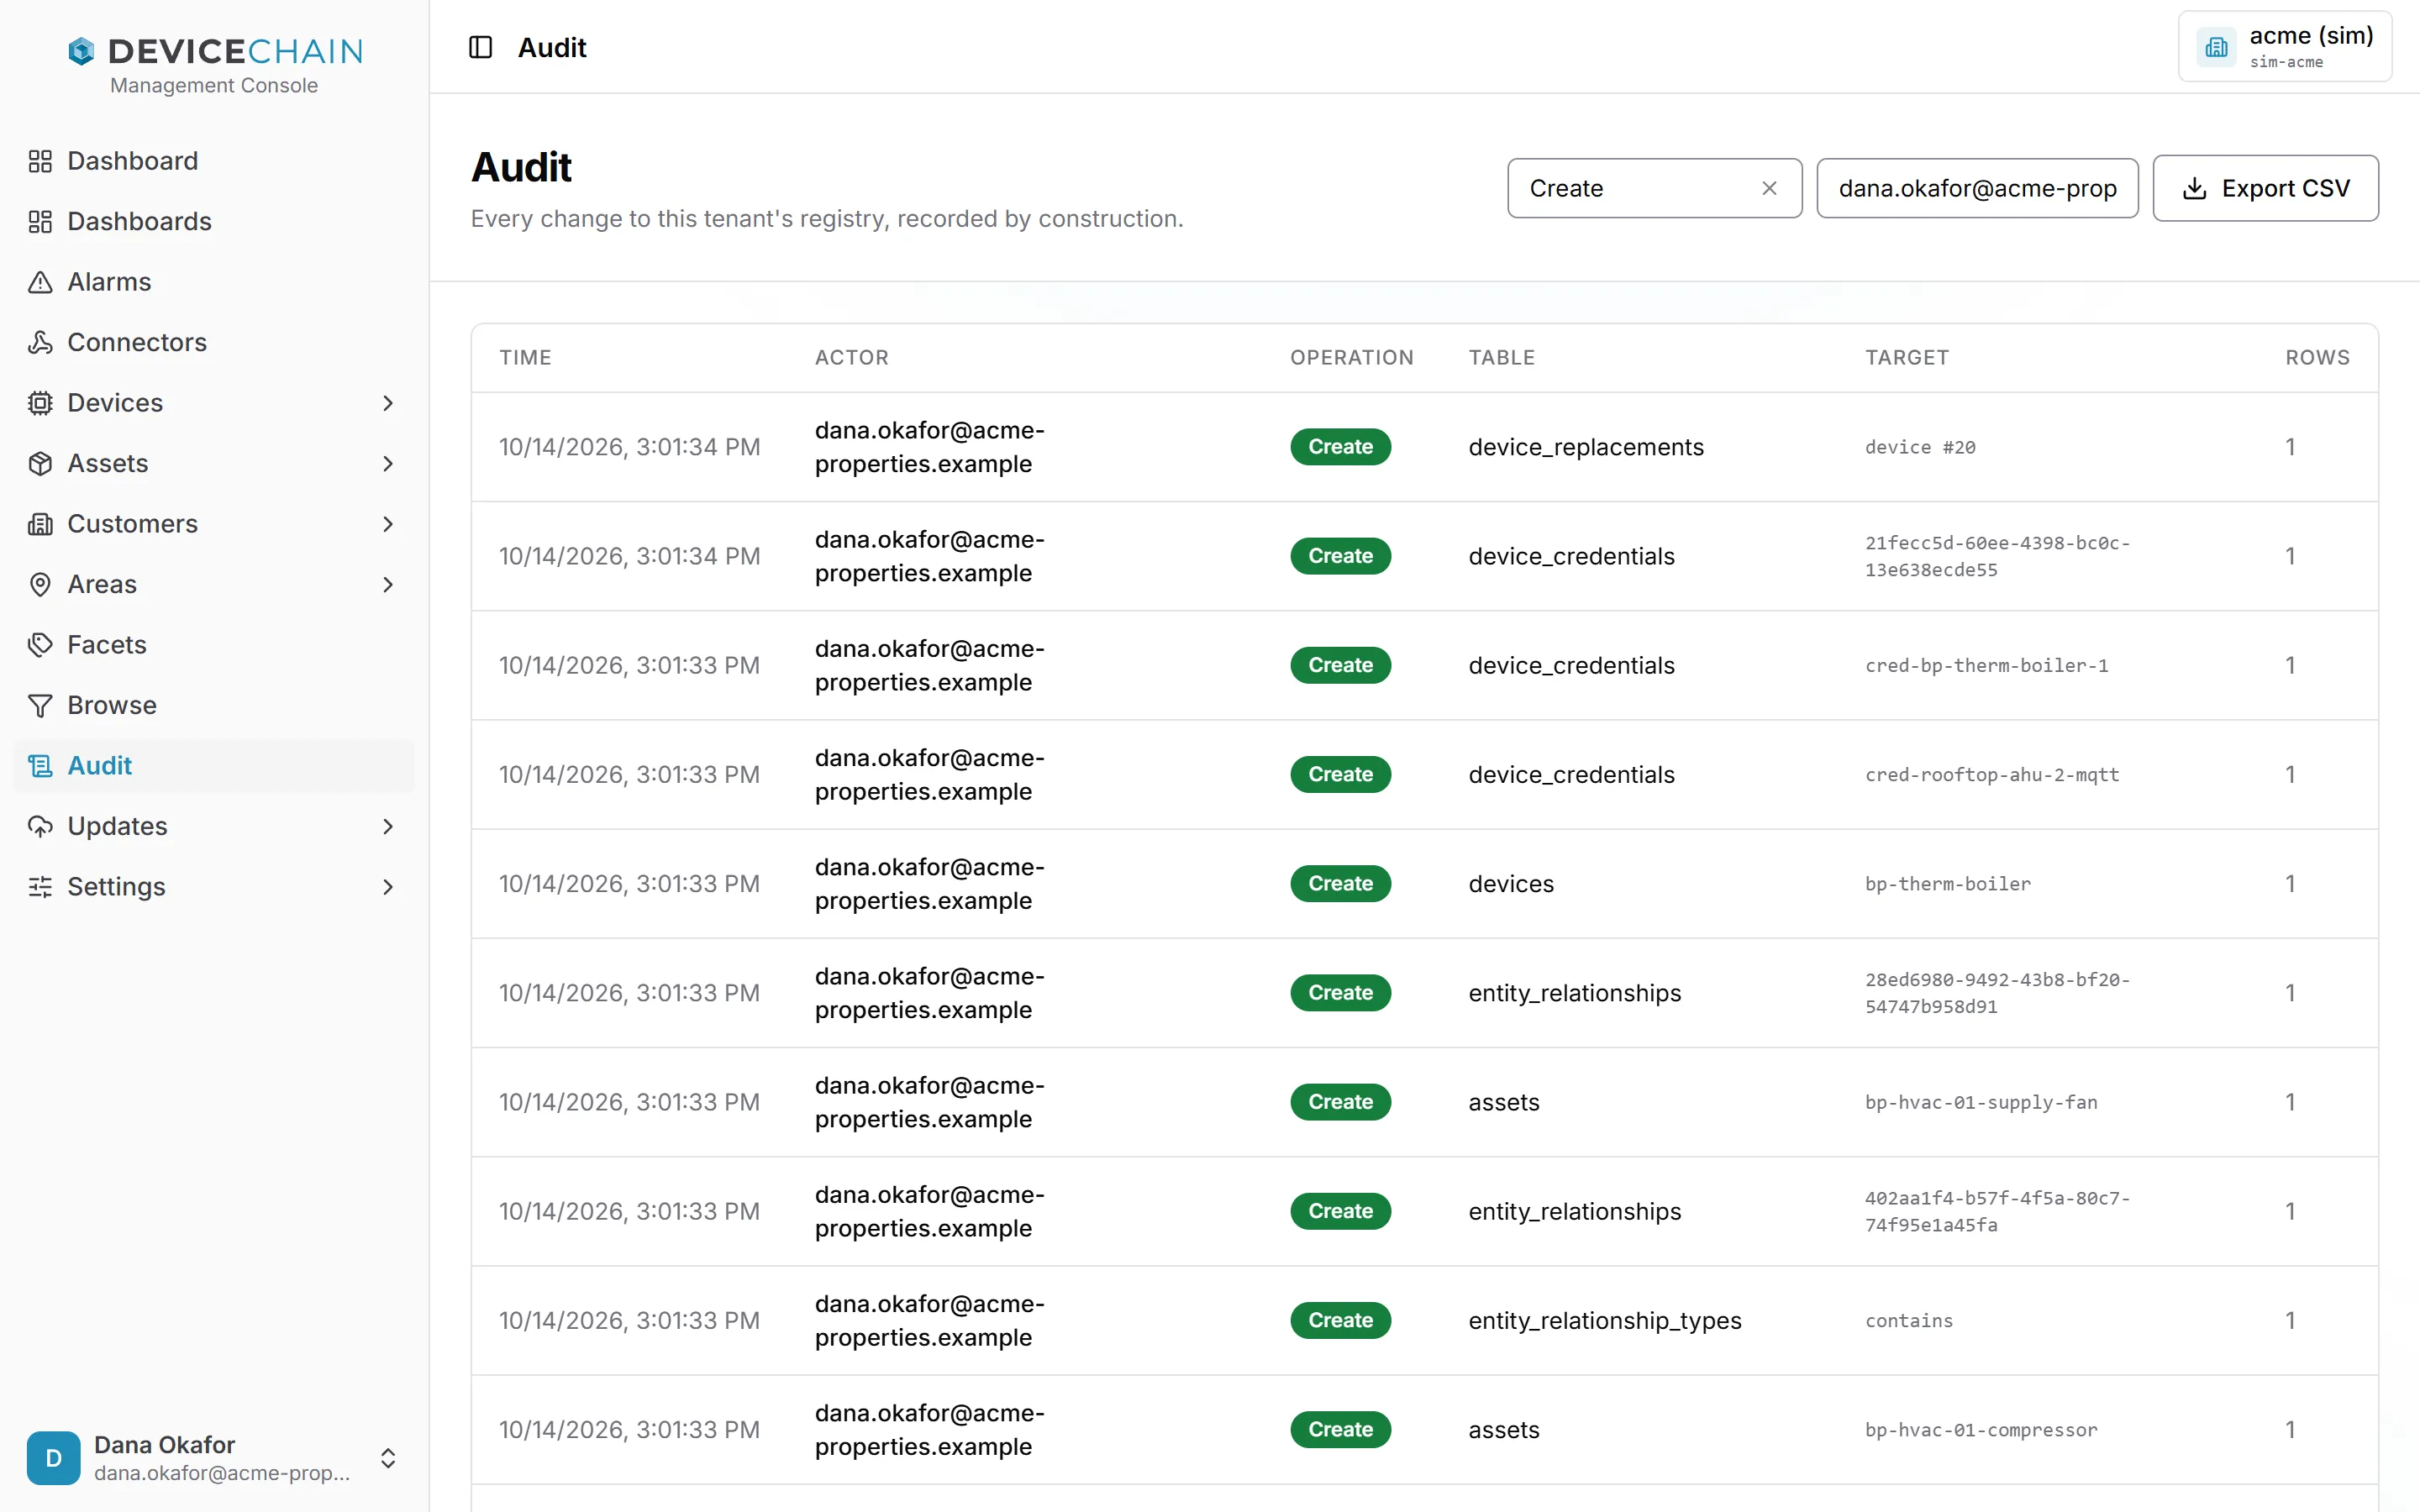Click the Devices chip icon
The height and width of the screenshot is (1512, 2420).
click(40, 403)
